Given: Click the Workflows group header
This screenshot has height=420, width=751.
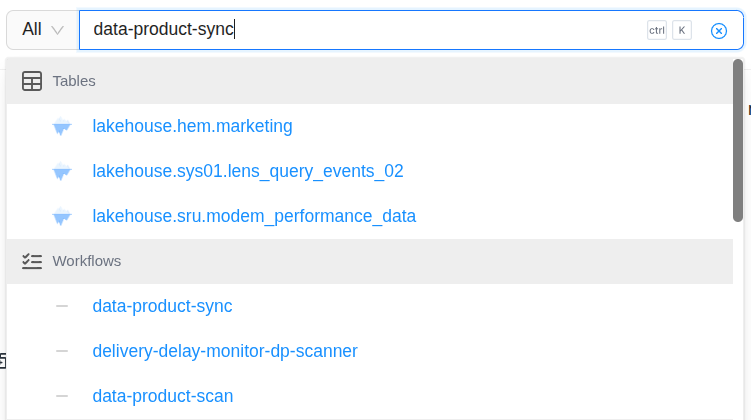Looking at the screenshot, I should coord(370,261).
